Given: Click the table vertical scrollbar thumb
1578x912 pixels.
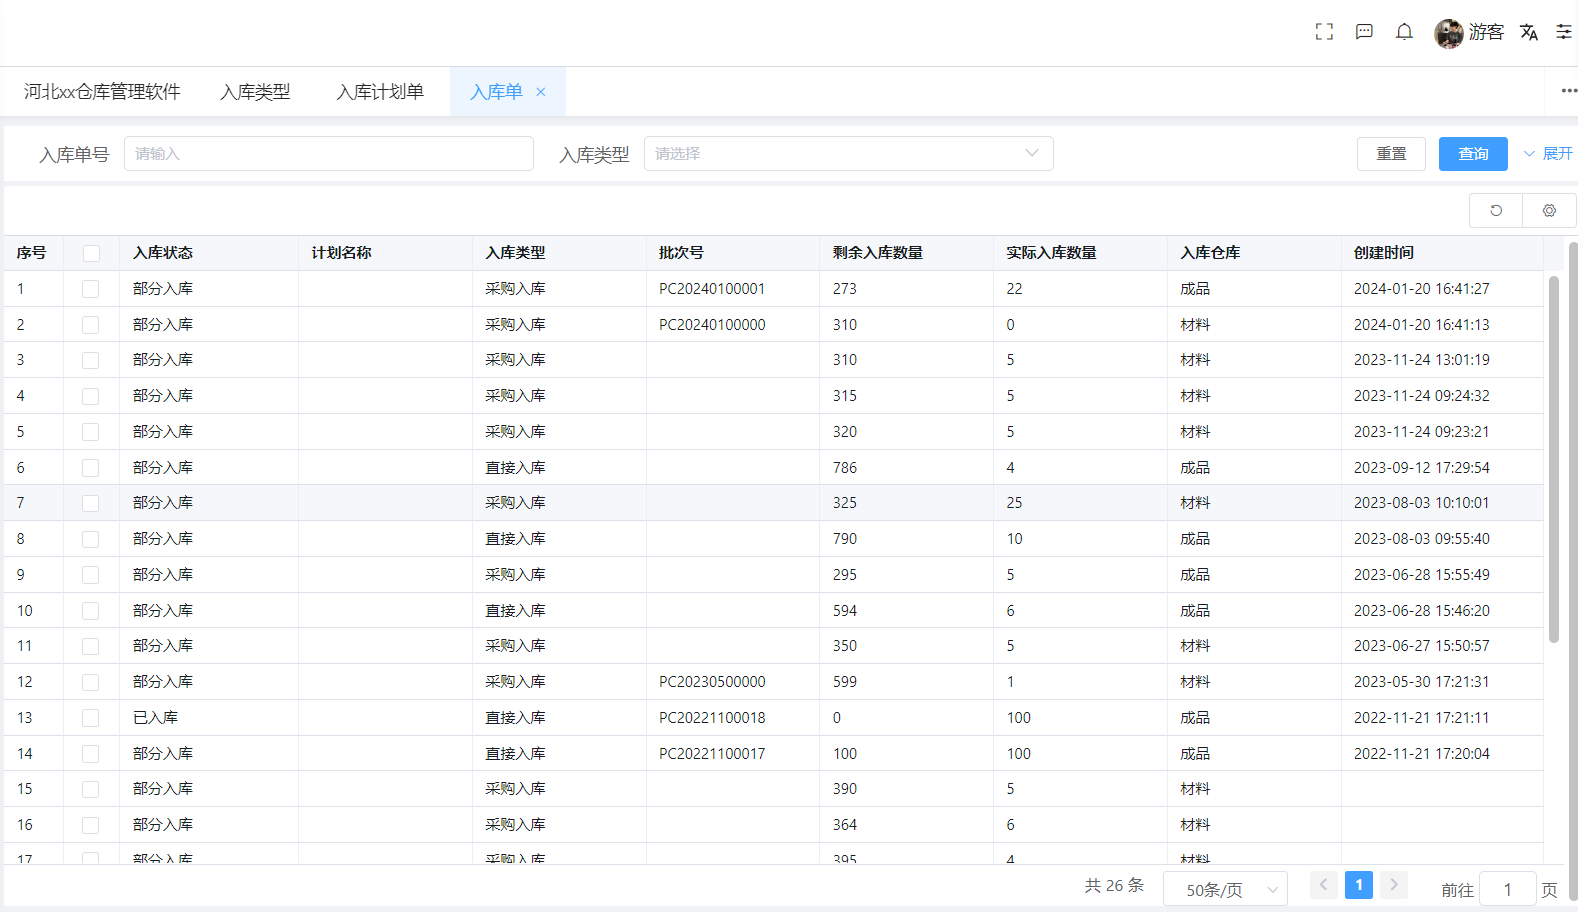Looking at the screenshot, I should pos(1553,459).
